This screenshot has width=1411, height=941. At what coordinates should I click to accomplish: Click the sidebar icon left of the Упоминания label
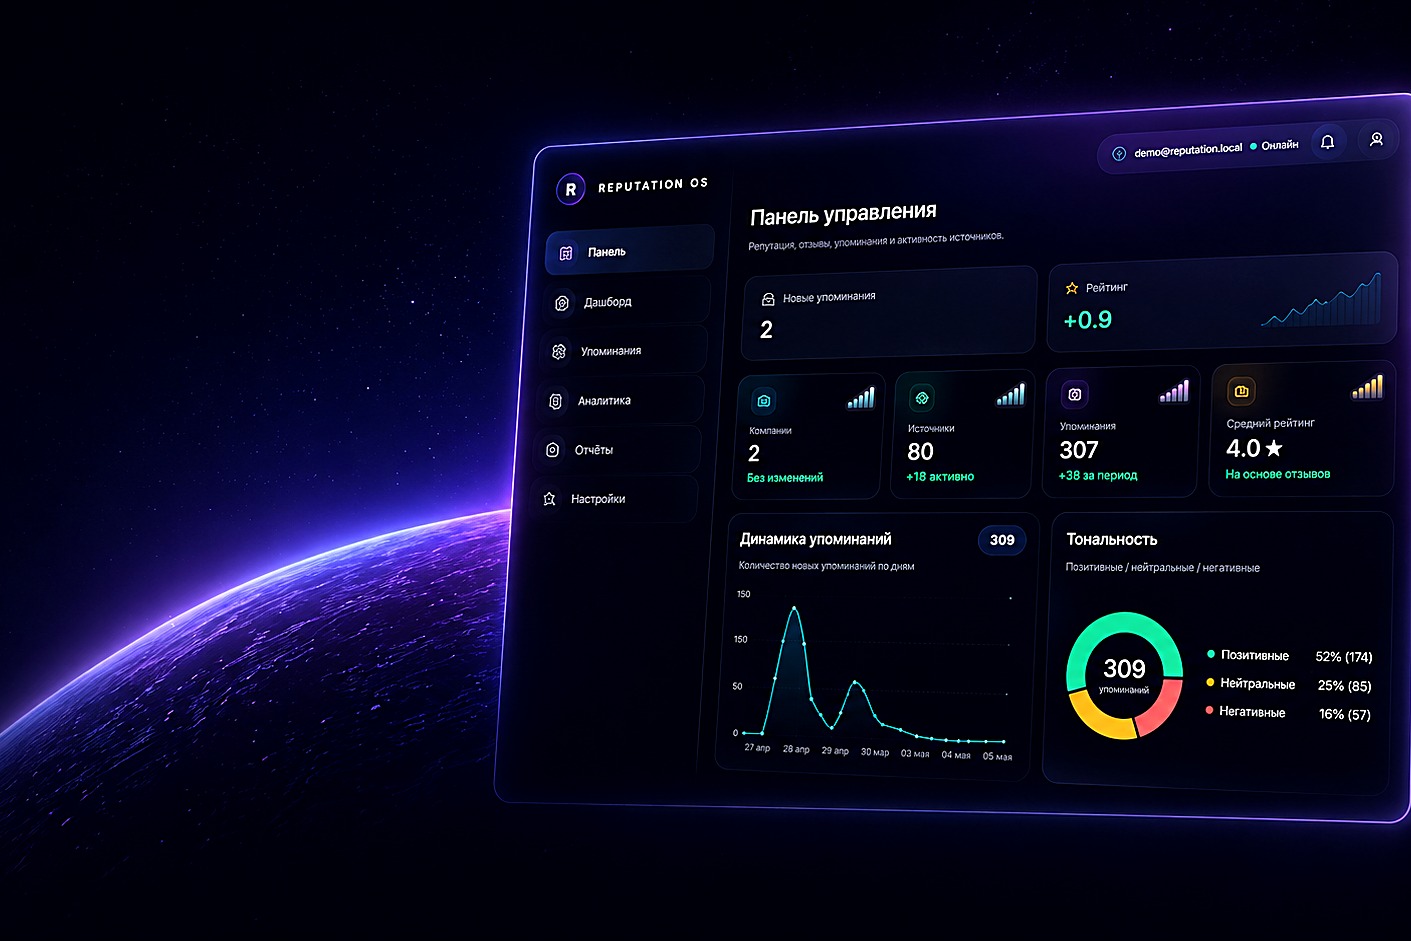pos(559,352)
